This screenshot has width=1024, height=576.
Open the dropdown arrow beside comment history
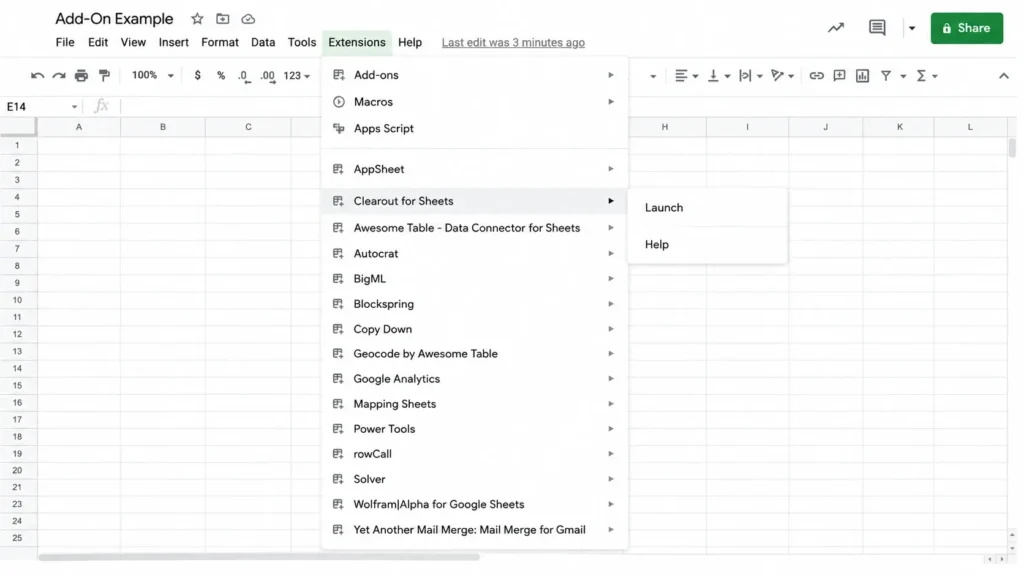(912, 28)
